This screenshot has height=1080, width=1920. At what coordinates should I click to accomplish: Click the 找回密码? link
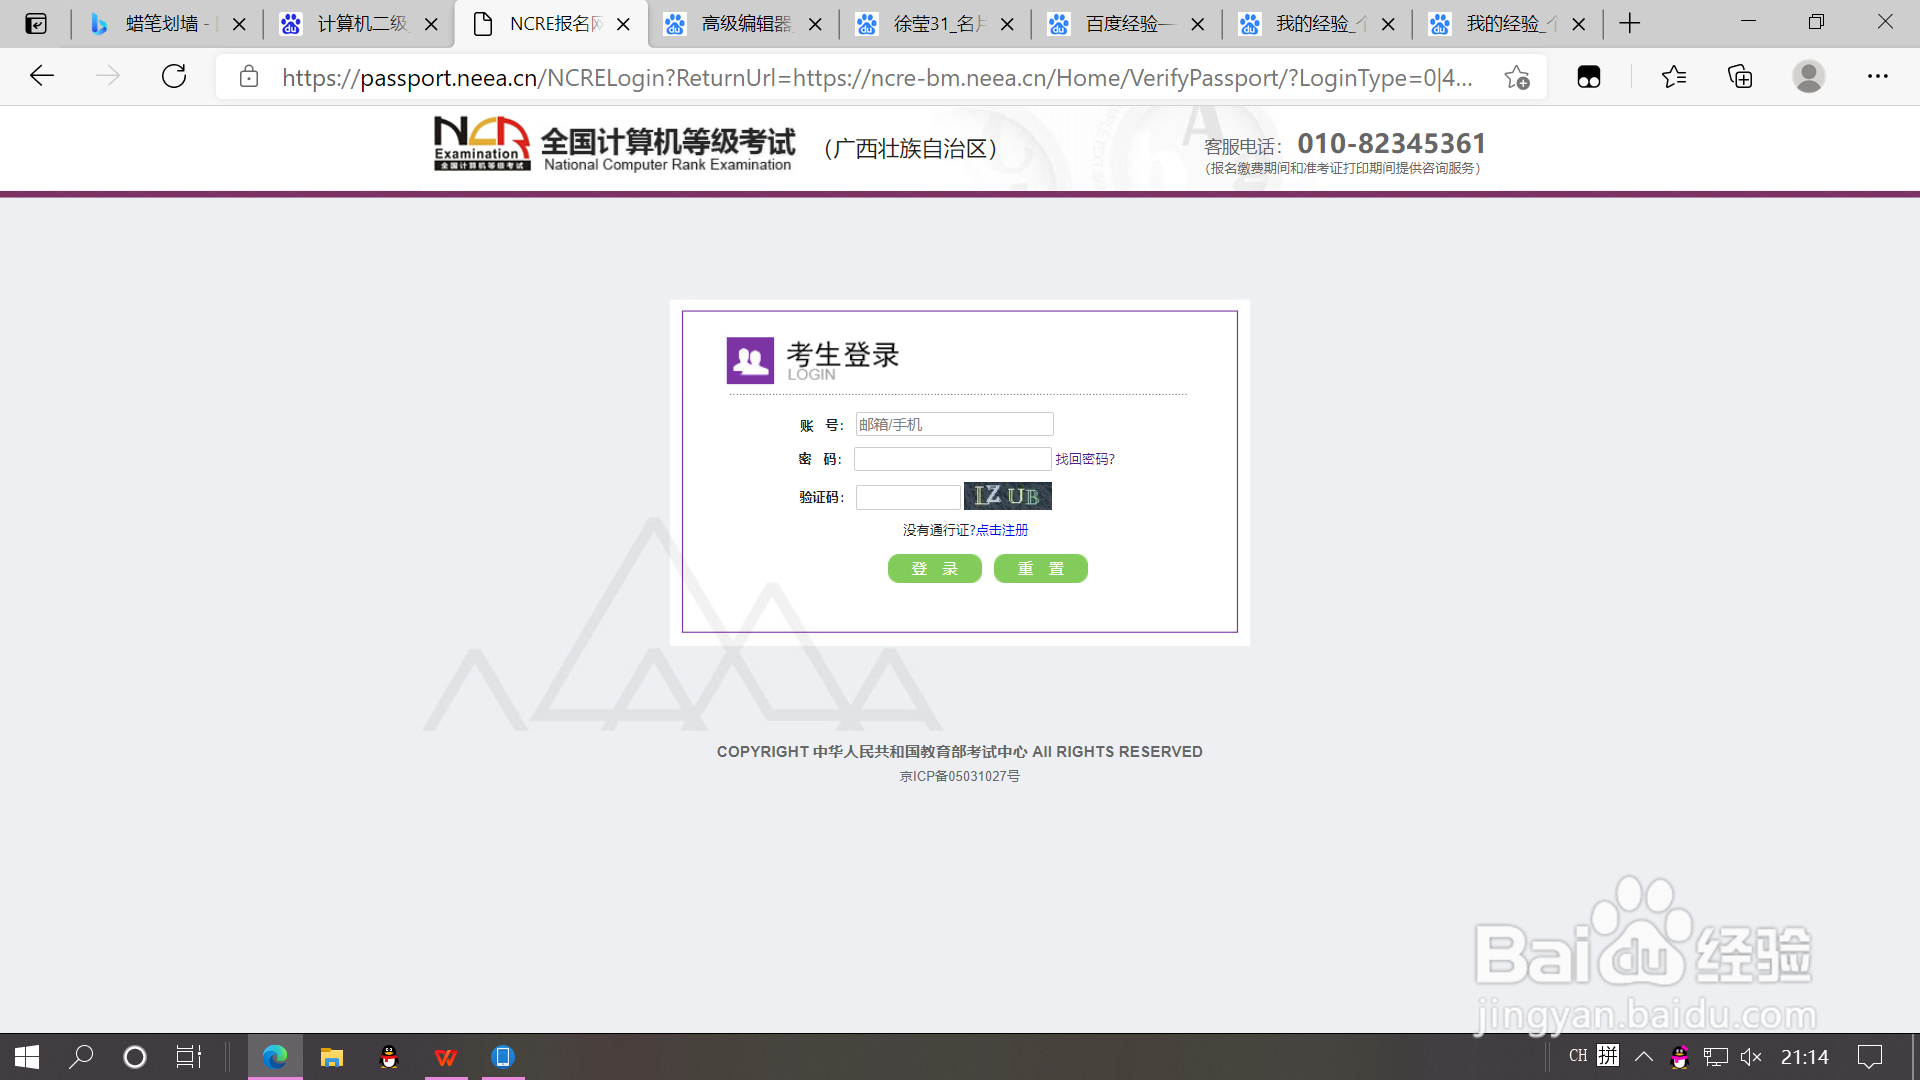[1084, 459]
